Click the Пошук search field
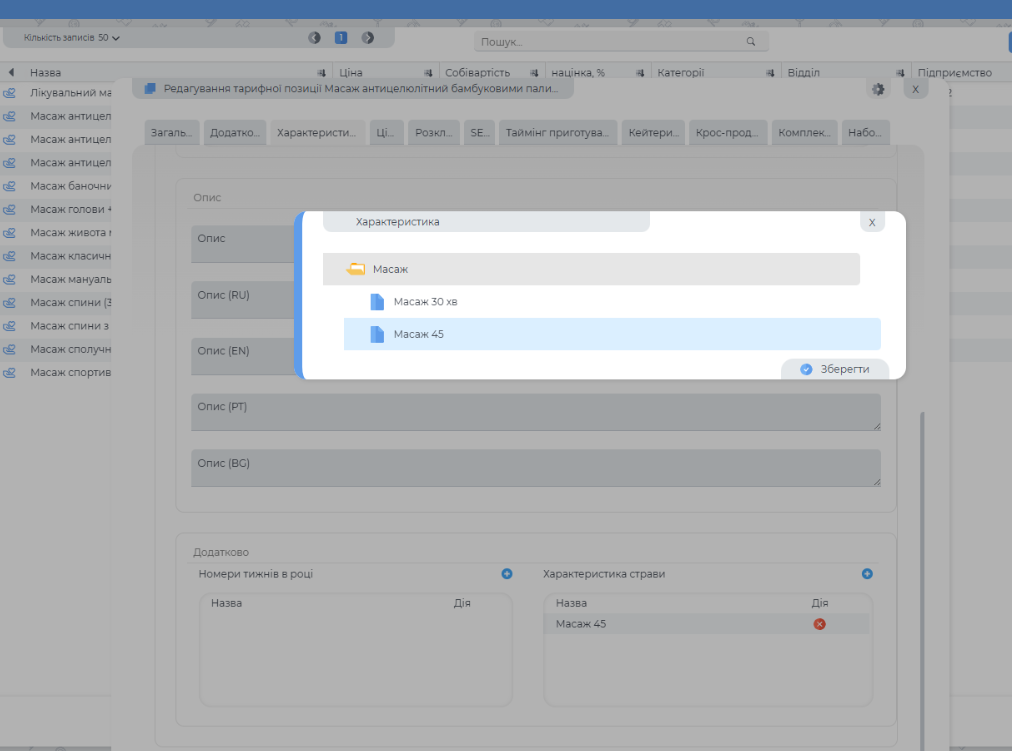Image resolution: width=1012 pixels, height=751 pixels. click(x=610, y=42)
